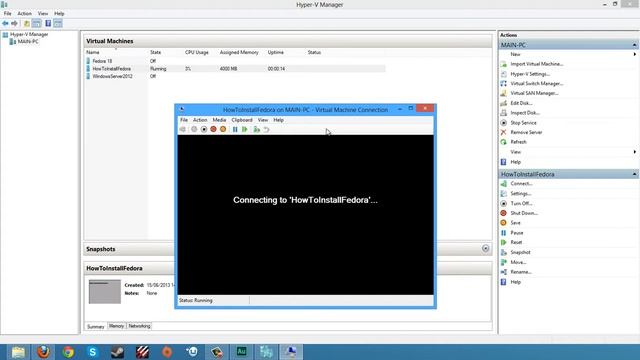The width and height of the screenshot is (640, 360).
Task: Click Turn Off... in Actions pane
Action: pyautogui.click(x=521, y=204)
